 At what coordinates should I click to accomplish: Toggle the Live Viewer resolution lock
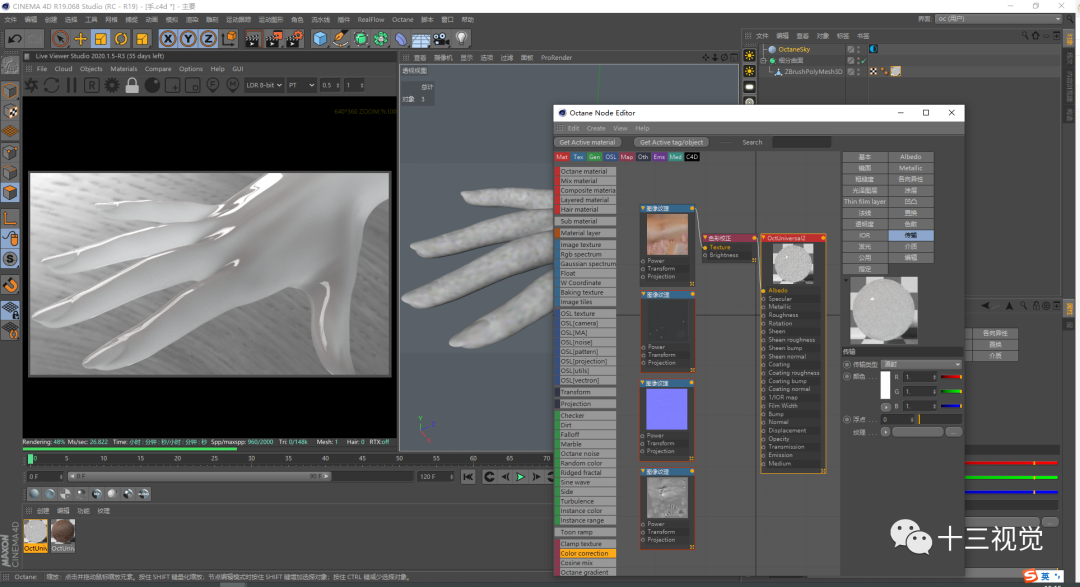(132, 85)
